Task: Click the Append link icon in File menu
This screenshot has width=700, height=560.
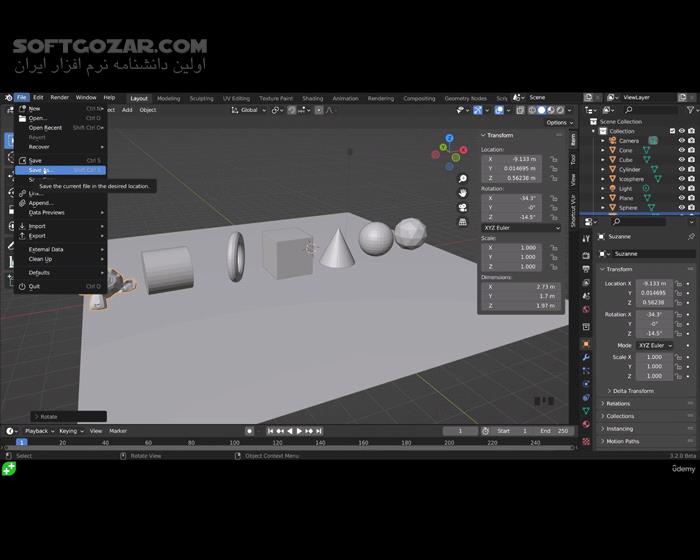Action: (22, 203)
